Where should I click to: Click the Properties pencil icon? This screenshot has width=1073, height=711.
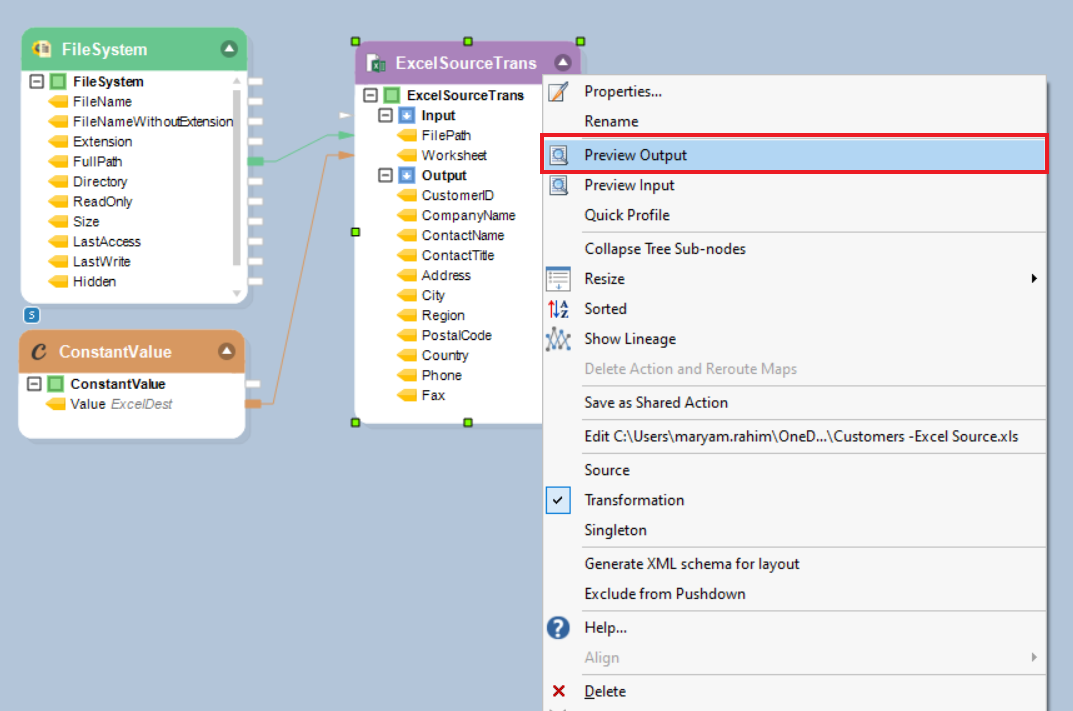tap(558, 92)
